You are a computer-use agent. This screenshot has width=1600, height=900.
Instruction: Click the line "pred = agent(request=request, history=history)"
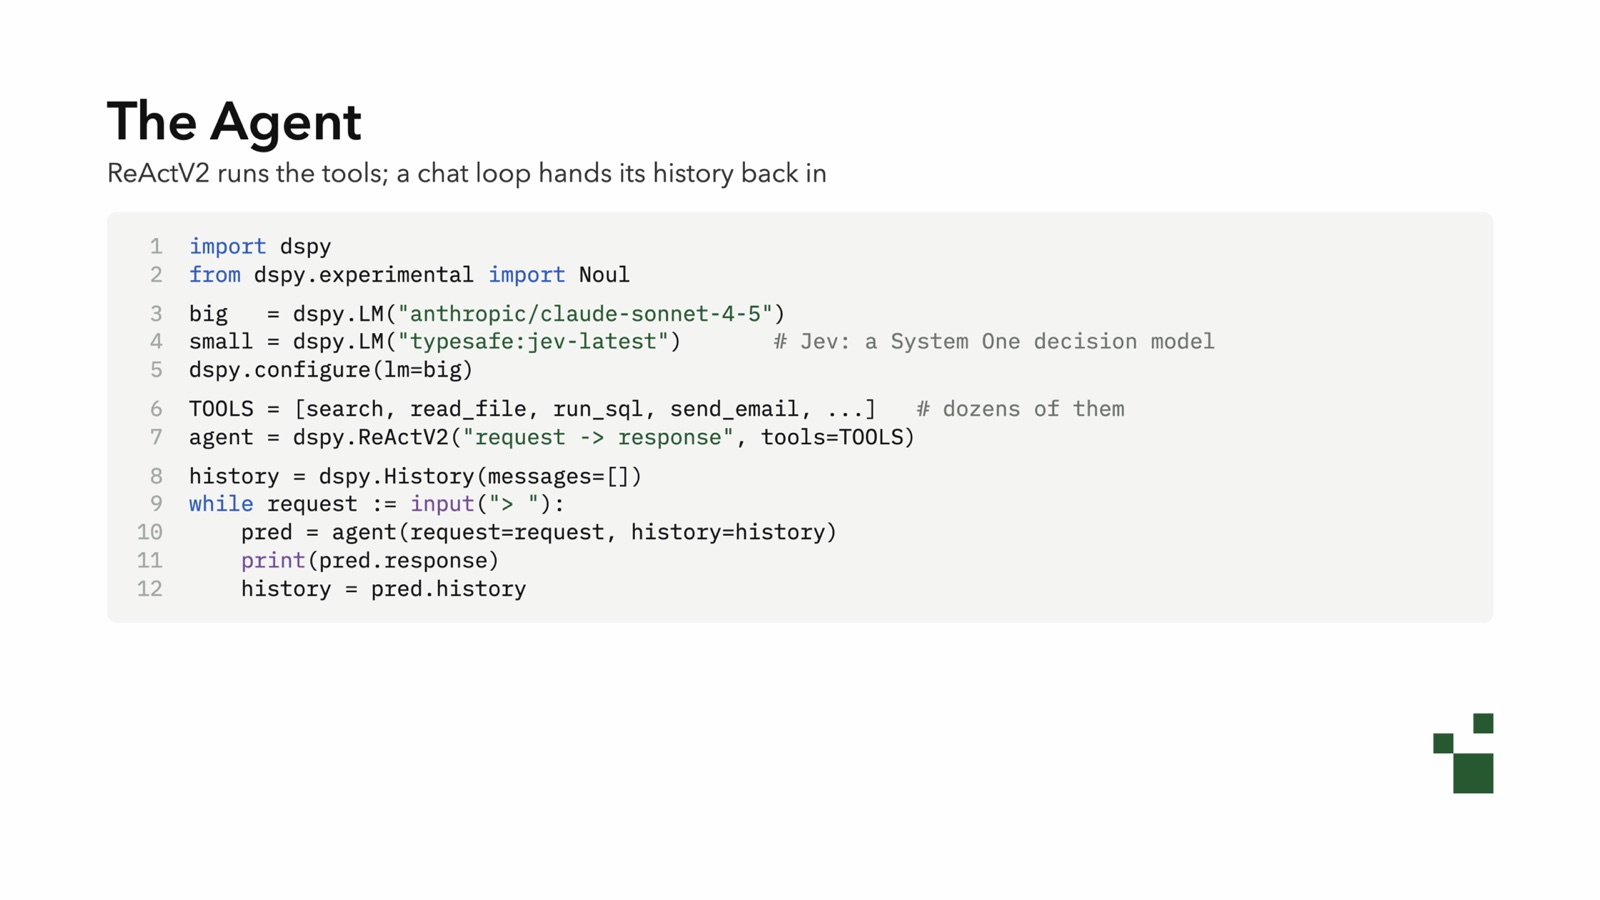[x=539, y=533]
